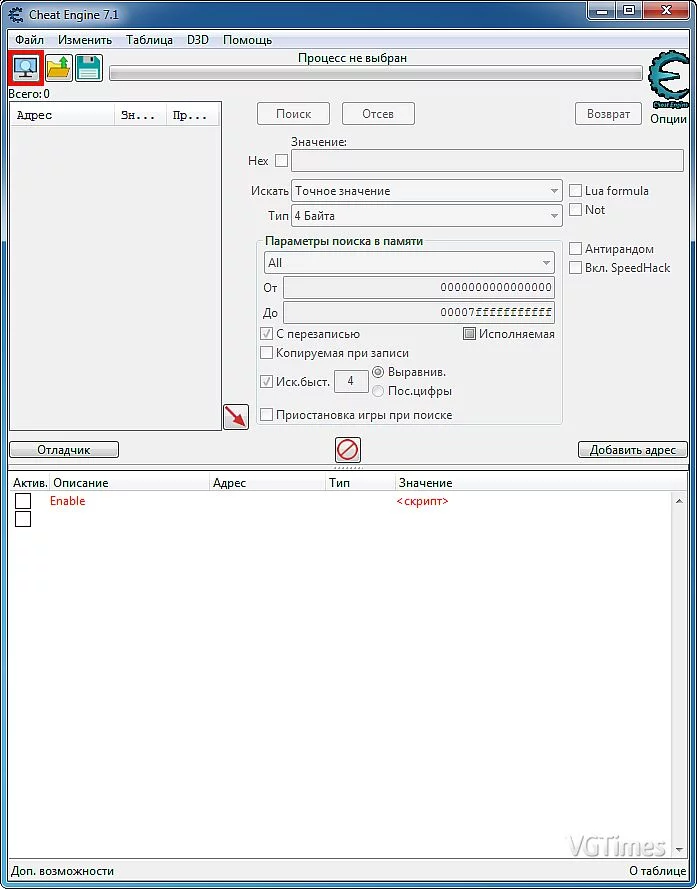Start a first scan with Поиск
697x889 pixels.
[x=293, y=114]
